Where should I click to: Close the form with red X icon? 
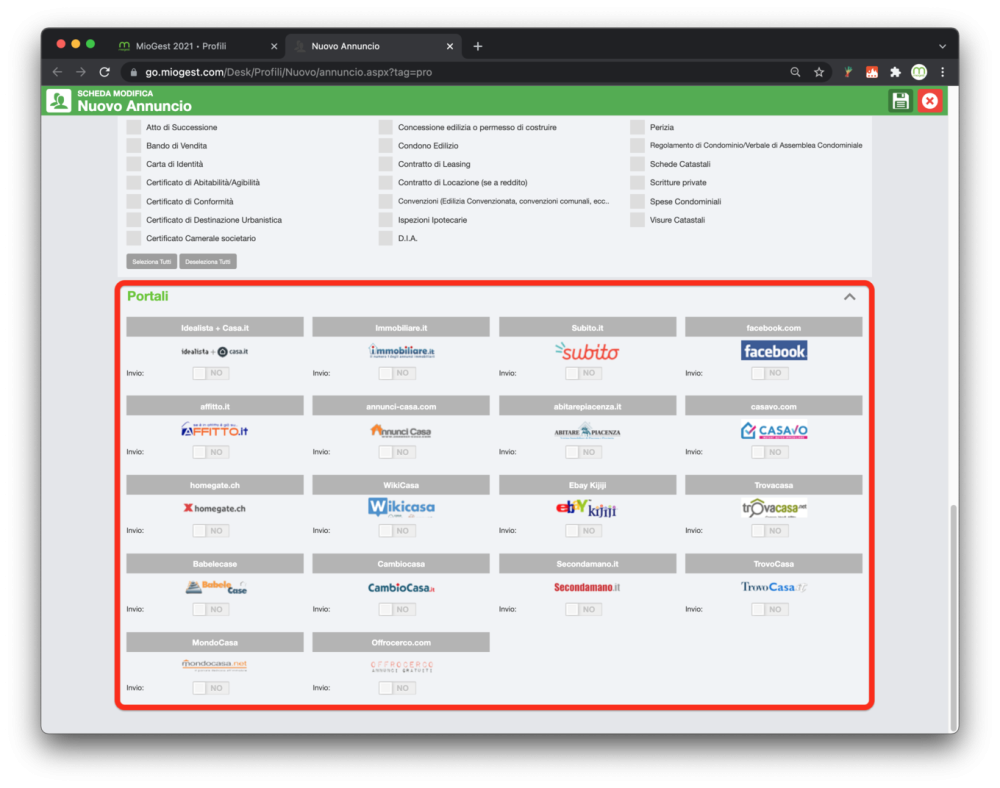pyautogui.click(x=930, y=101)
